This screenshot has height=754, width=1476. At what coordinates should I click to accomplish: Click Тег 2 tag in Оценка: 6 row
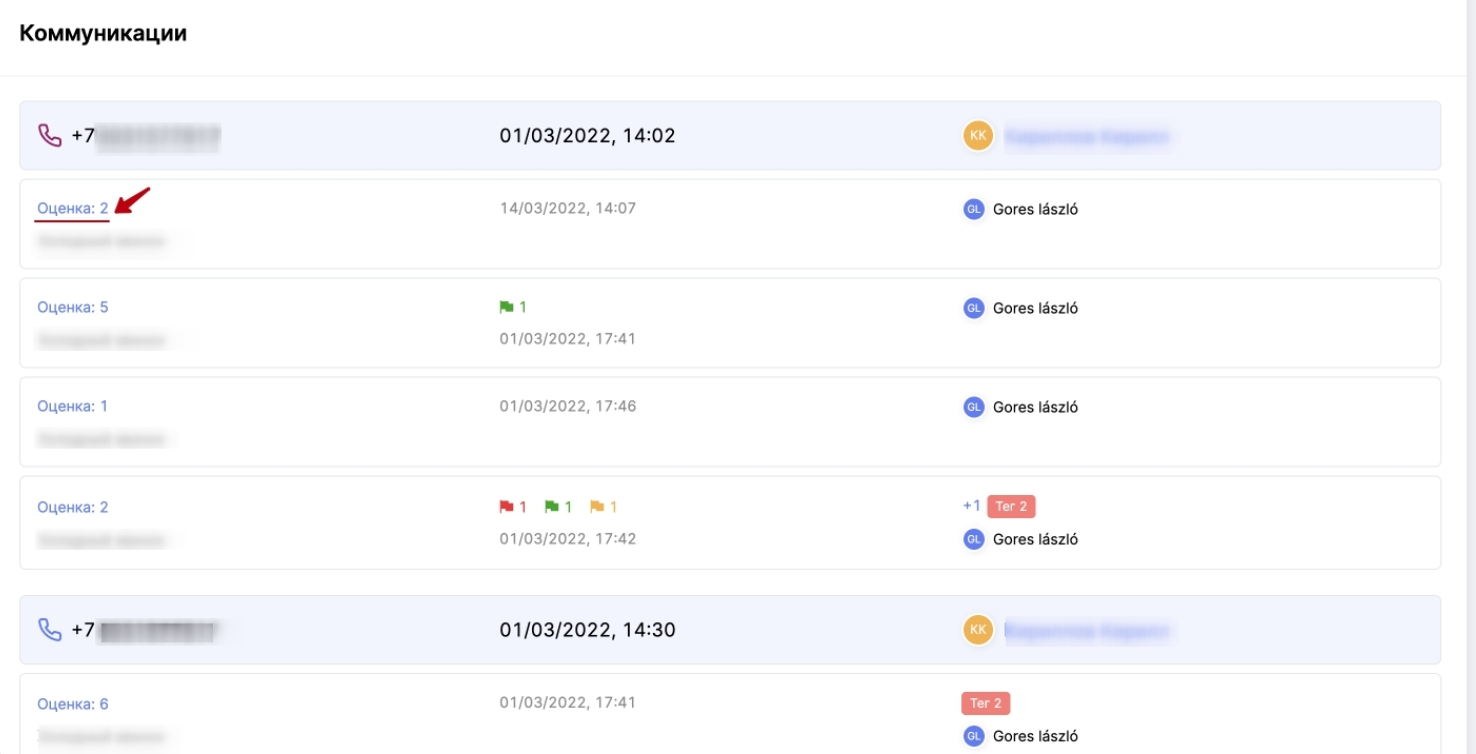pos(985,703)
